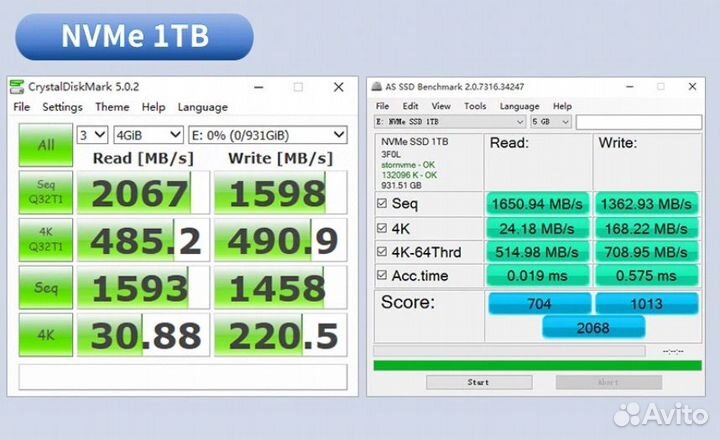This screenshot has height=440, width=720.
Task: Click the 4K Q32T1 read result 485.2
Action: [143, 240]
